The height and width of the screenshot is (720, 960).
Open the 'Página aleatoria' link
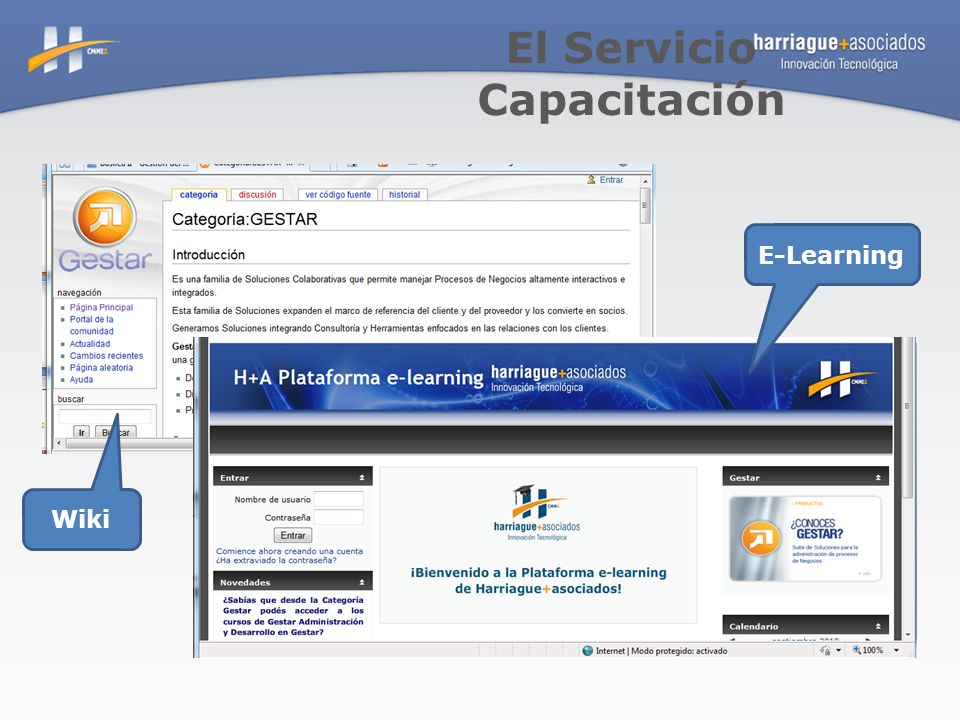(x=101, y=368)
